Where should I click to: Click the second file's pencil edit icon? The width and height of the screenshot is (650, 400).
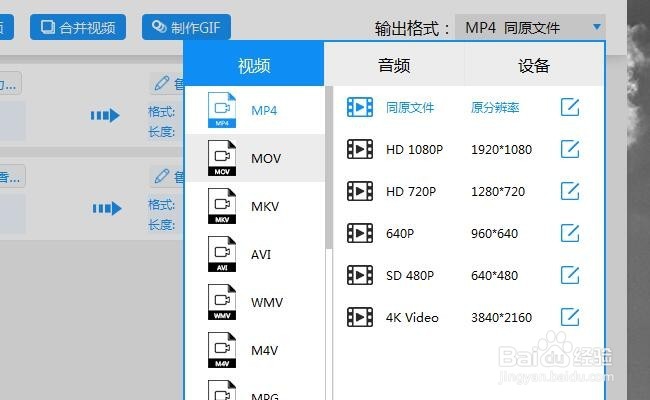coord(162,176)
